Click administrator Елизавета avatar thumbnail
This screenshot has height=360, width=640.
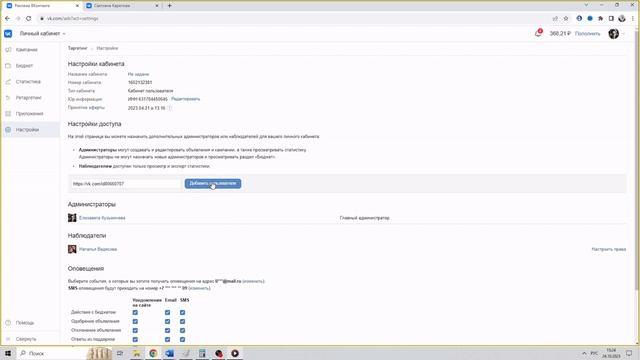click(72, 218)
